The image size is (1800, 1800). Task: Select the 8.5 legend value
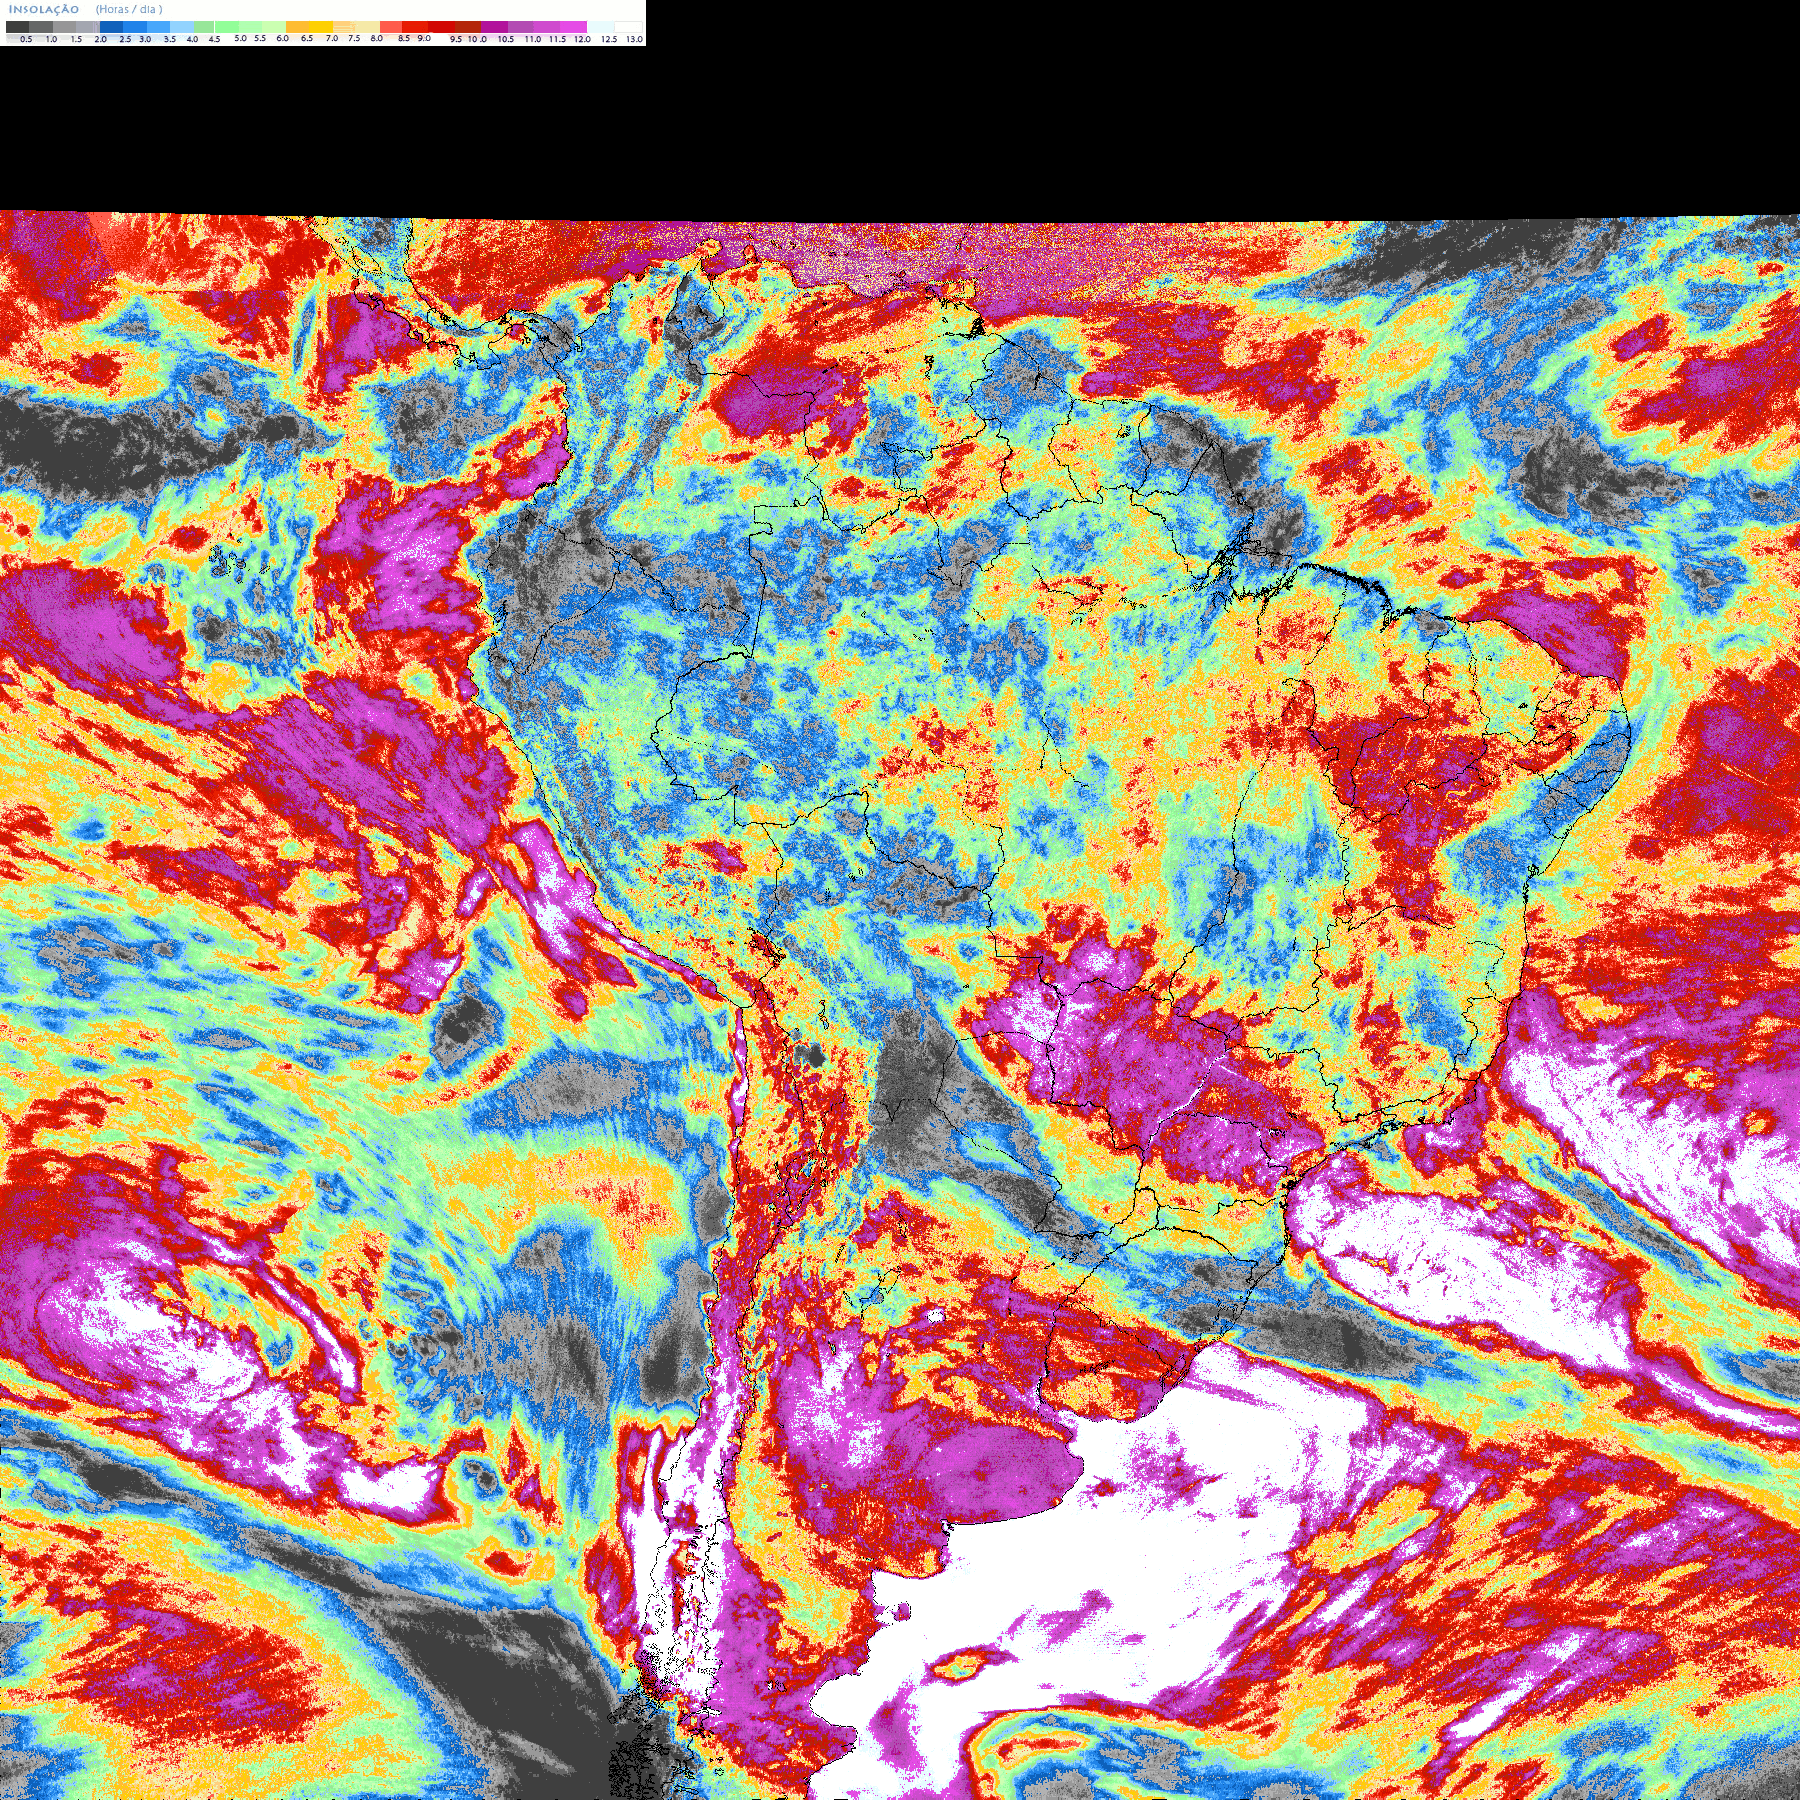(404, 38)
